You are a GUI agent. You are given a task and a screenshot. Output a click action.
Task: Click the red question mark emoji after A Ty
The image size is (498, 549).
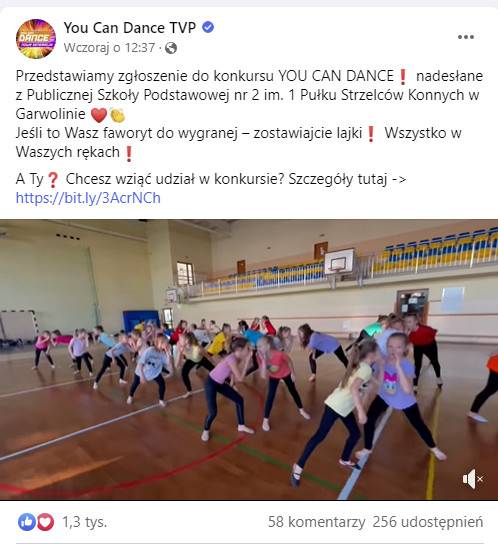pyautogui.click(x=53, y=180)
